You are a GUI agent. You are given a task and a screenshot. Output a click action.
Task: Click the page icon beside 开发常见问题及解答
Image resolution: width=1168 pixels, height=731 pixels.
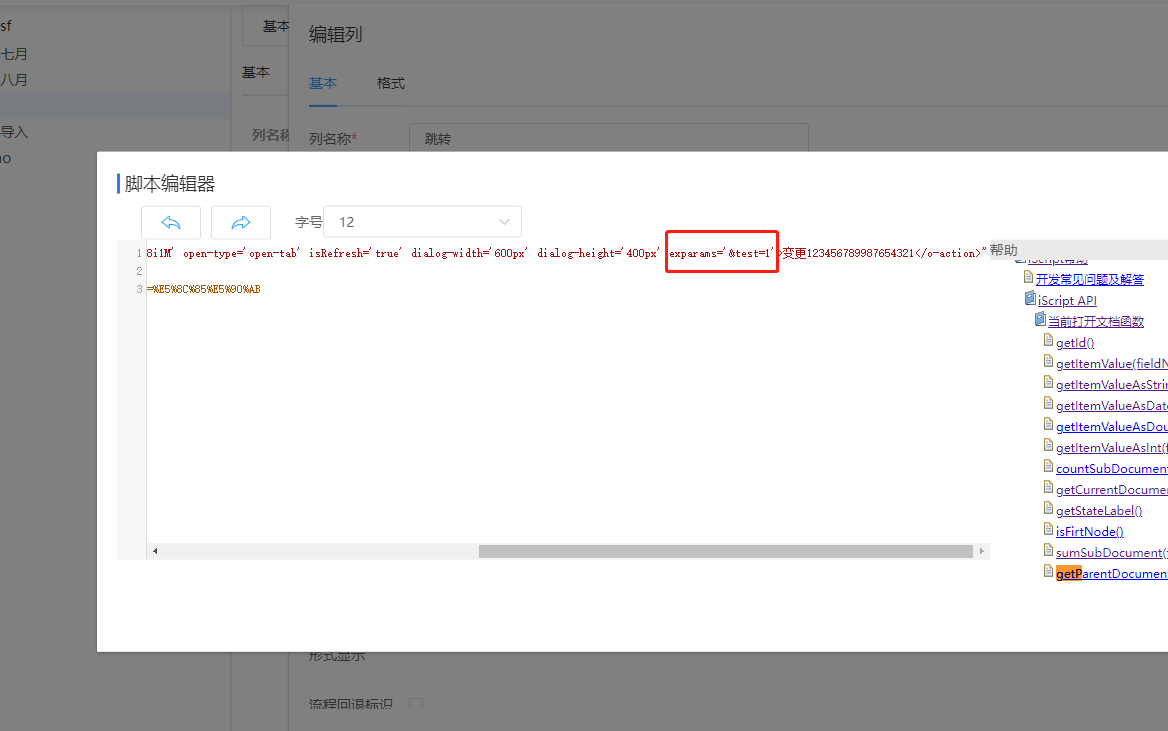(x=1028, y=277)
